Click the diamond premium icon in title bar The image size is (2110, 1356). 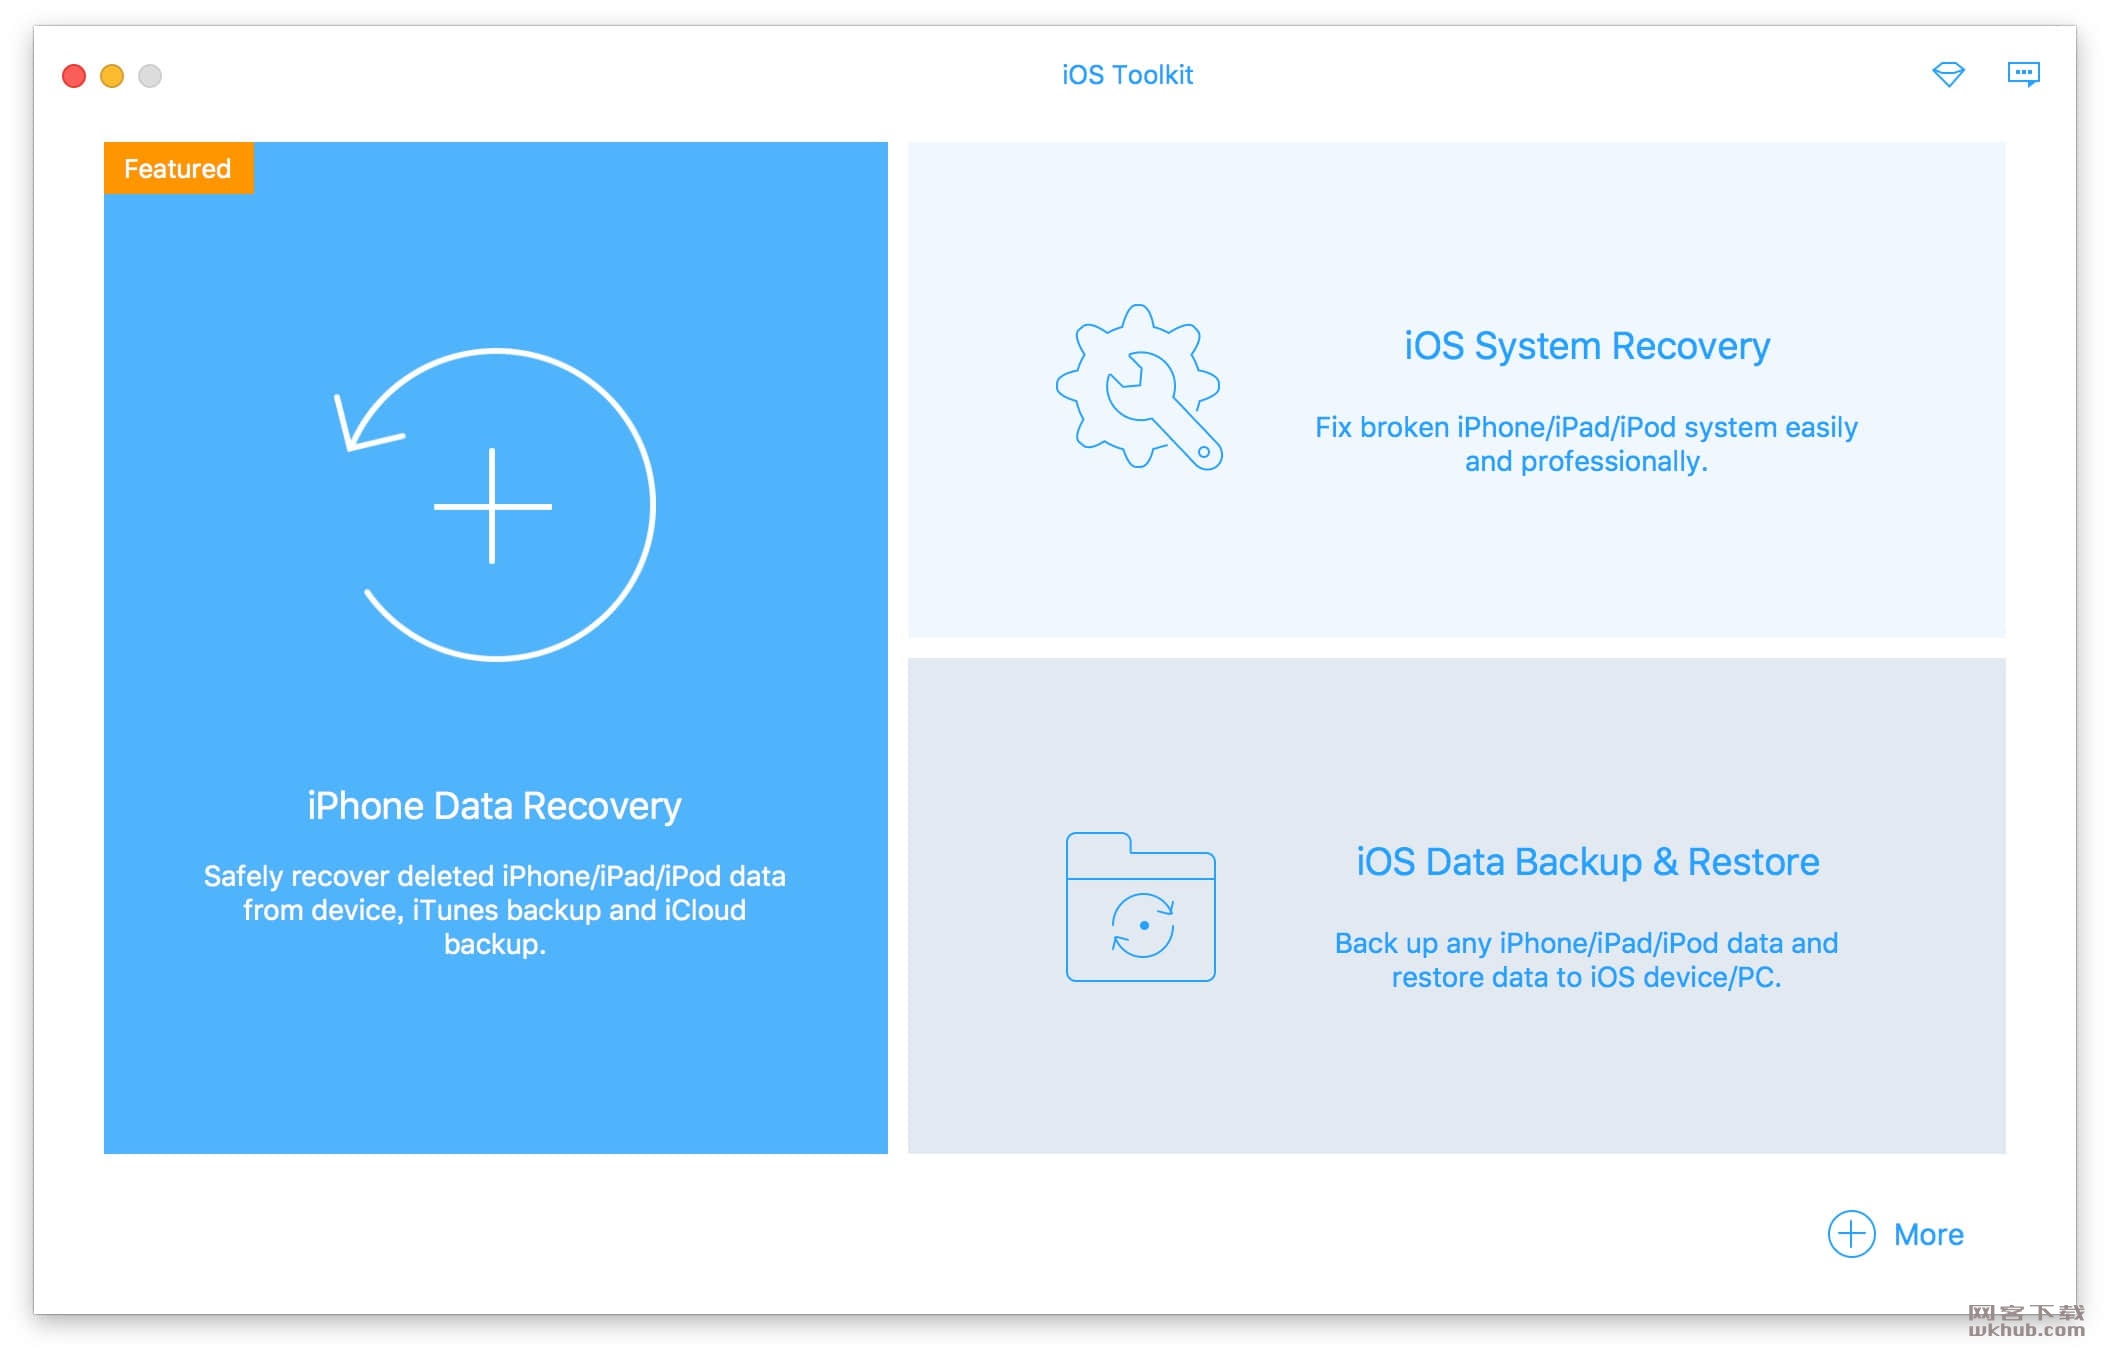1948,75
